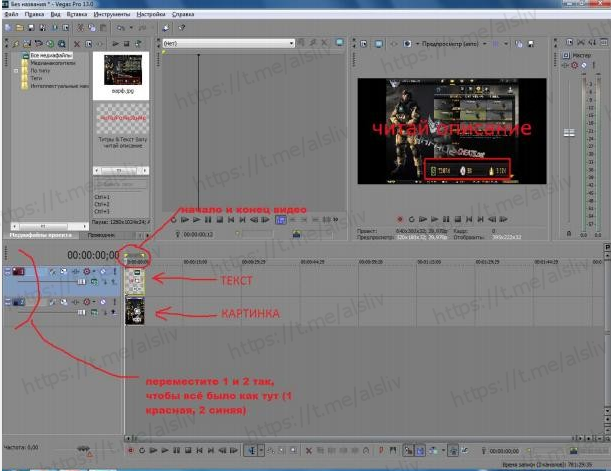611x471 pixels.
Task: Click red X remove media icon
Action: [79, 44]
